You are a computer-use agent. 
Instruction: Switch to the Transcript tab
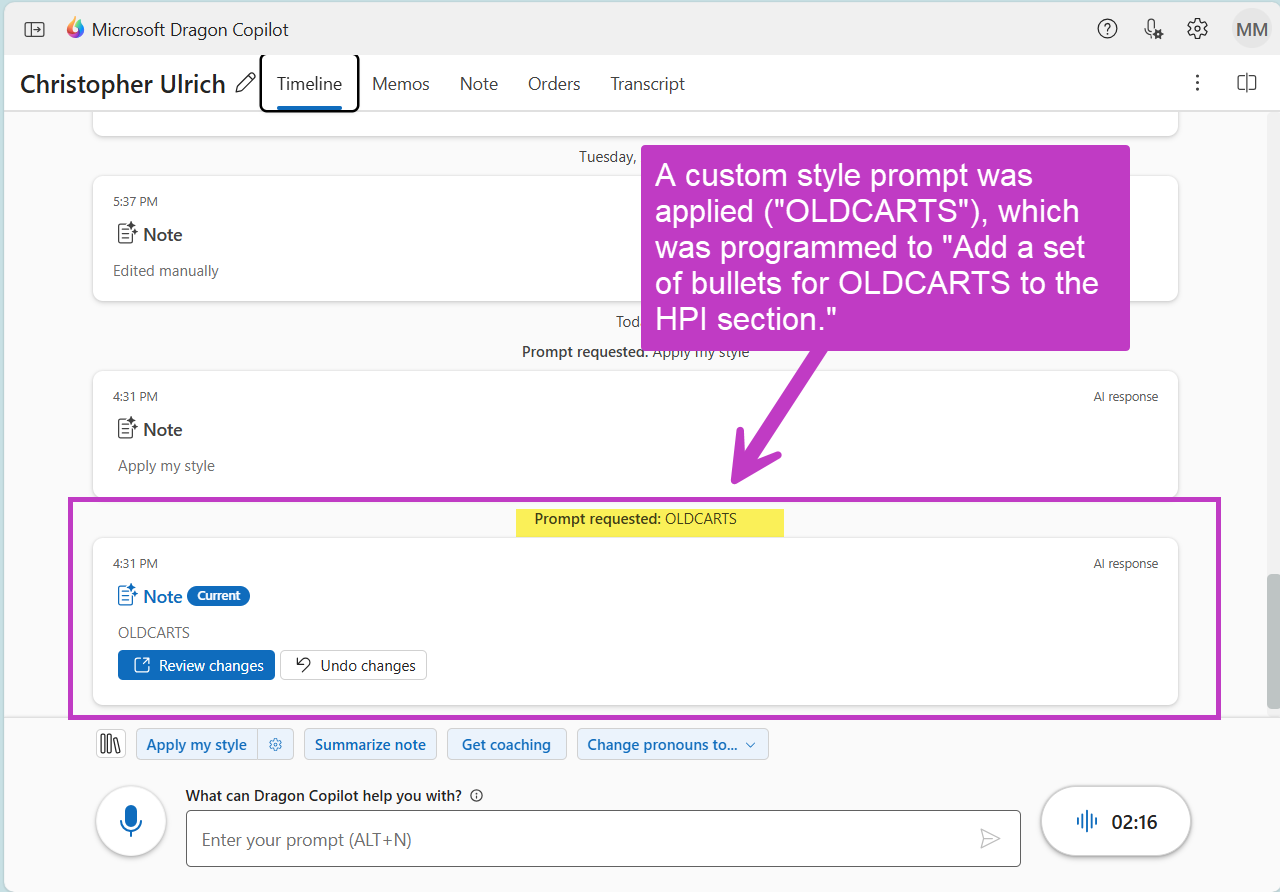coord(647,83)
